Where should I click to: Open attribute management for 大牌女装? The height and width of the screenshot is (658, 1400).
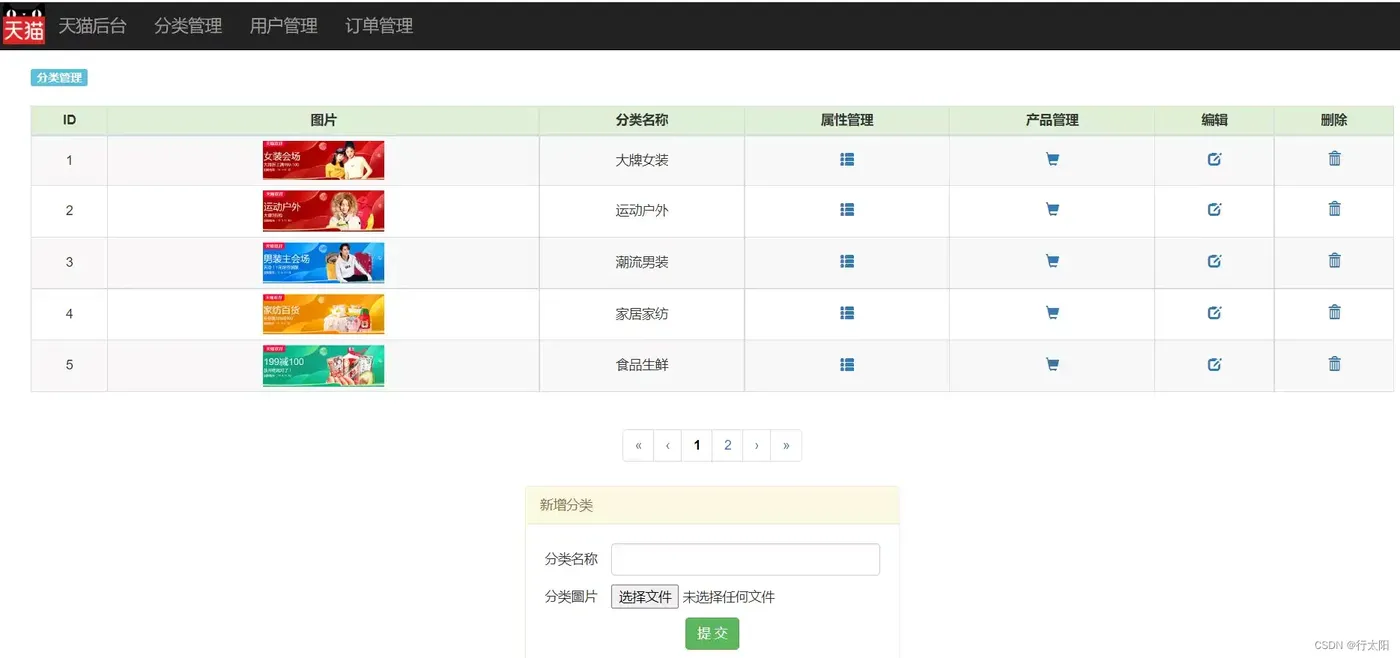(847, 159)
